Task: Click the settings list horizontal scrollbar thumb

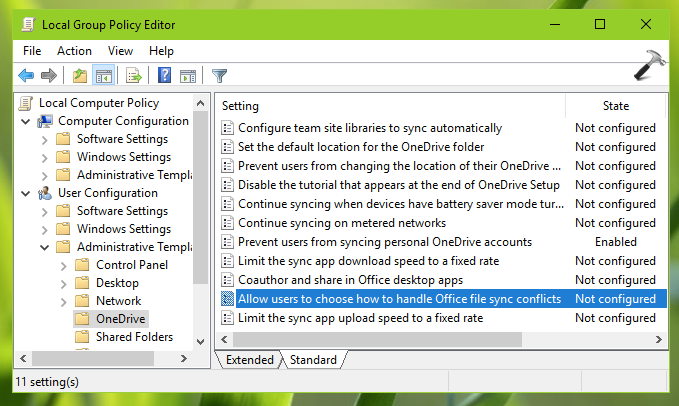Action: point(377,339)
